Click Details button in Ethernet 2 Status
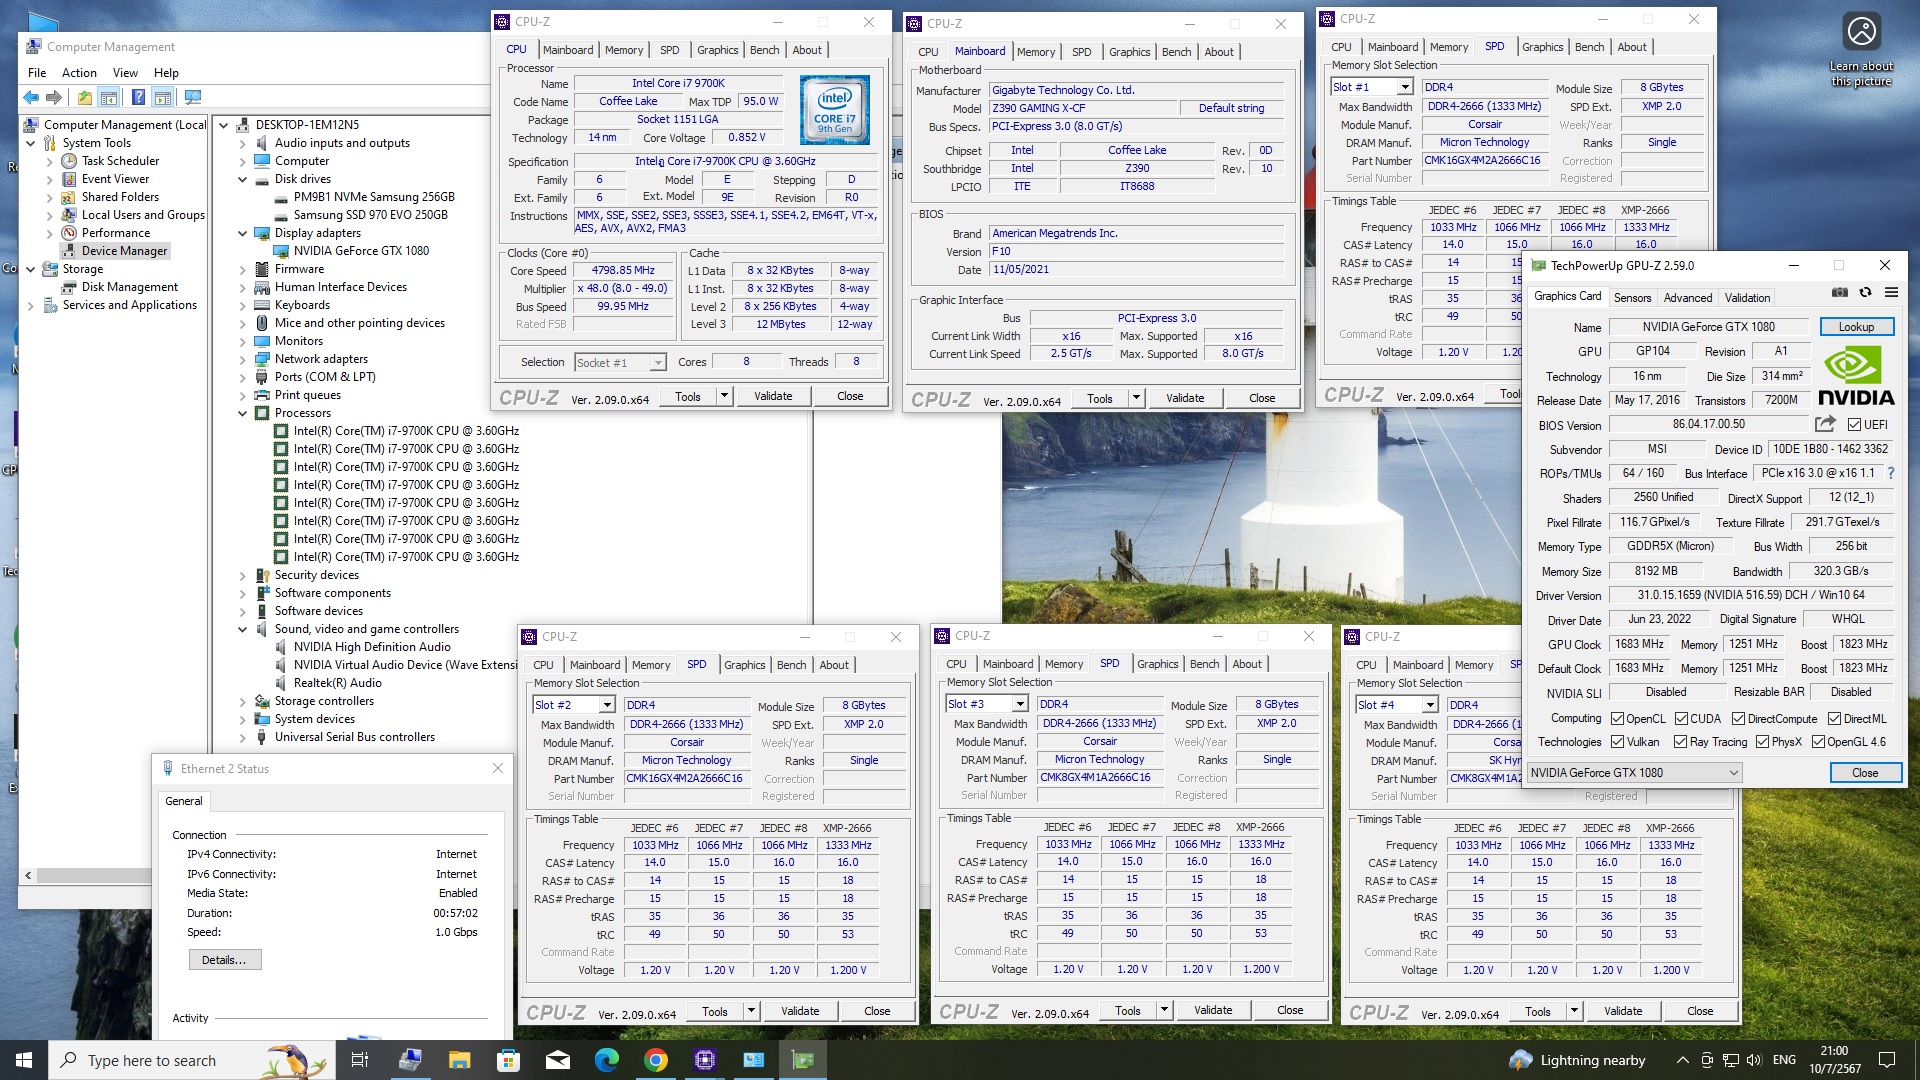Screen dimensions: 1920x1080 (224, 959)
